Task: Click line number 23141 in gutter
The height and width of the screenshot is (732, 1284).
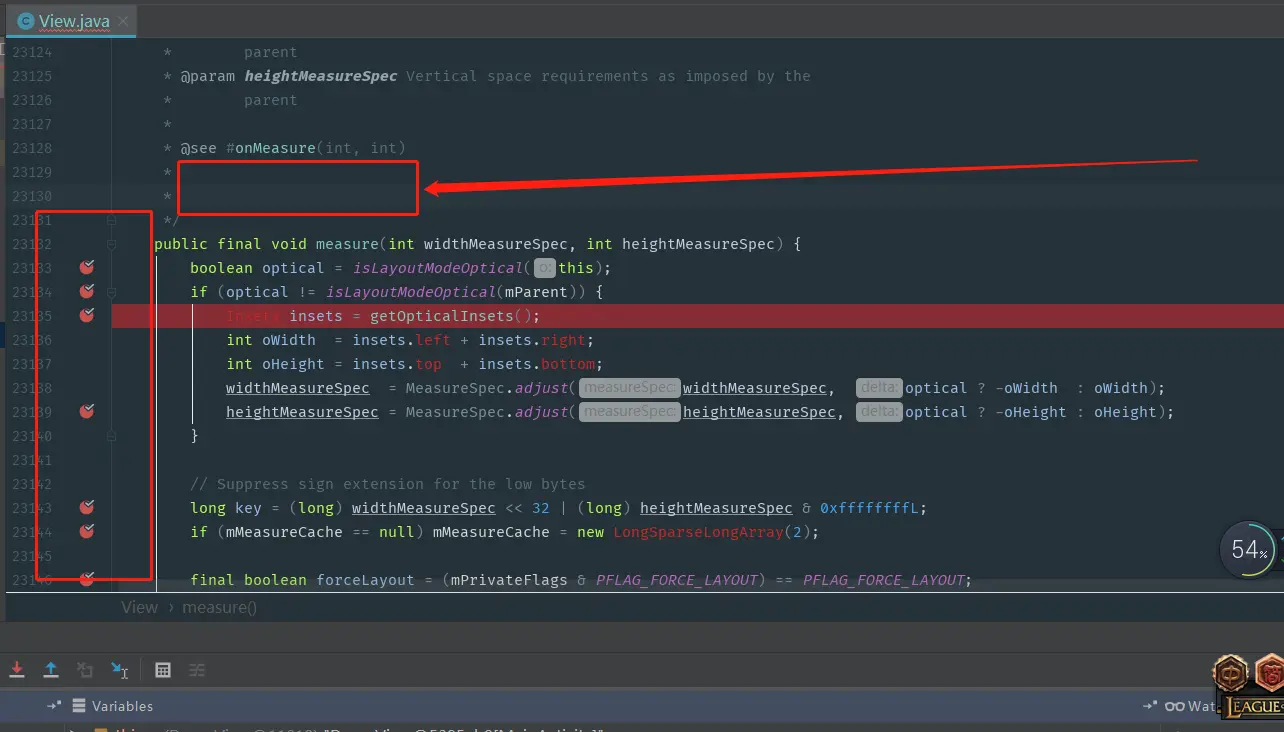Action: point(32,460)
